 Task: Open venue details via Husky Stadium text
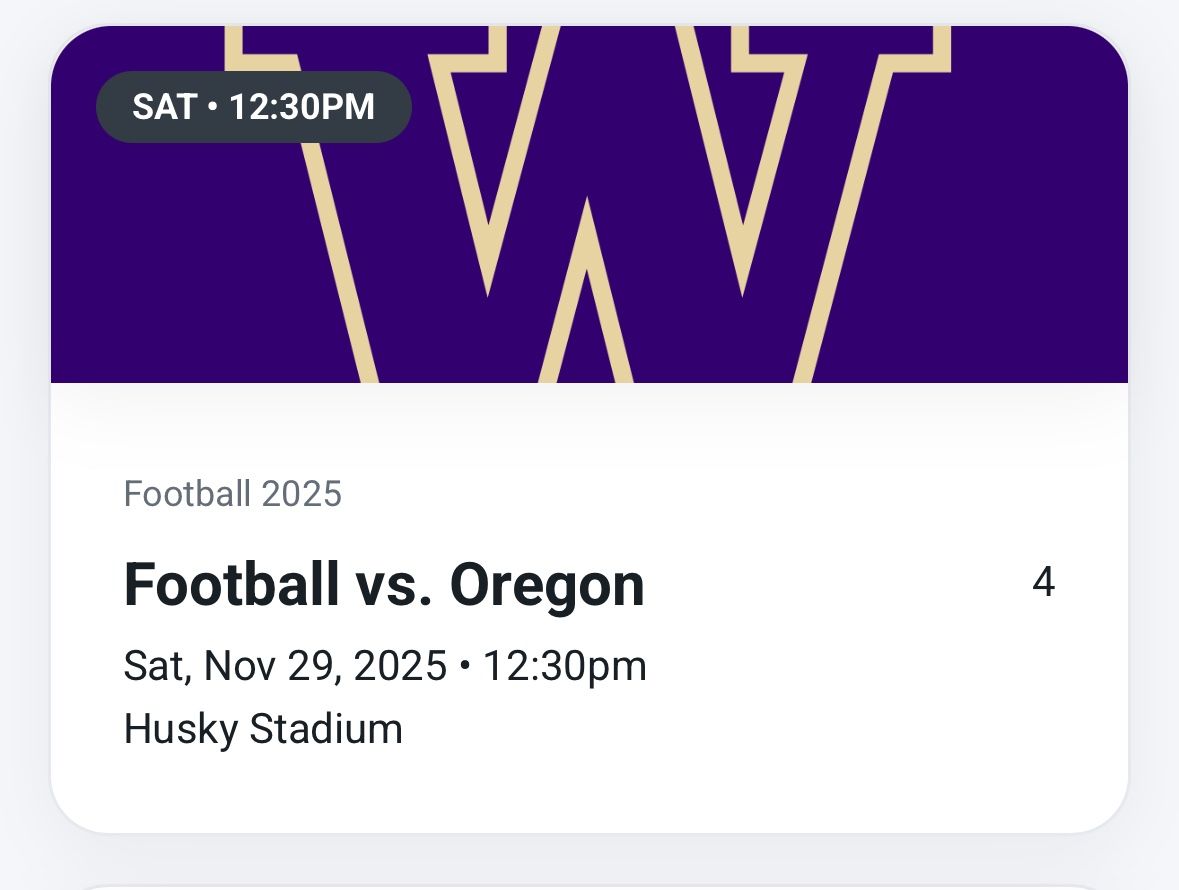pyautogui.click(x=262, y=731)
